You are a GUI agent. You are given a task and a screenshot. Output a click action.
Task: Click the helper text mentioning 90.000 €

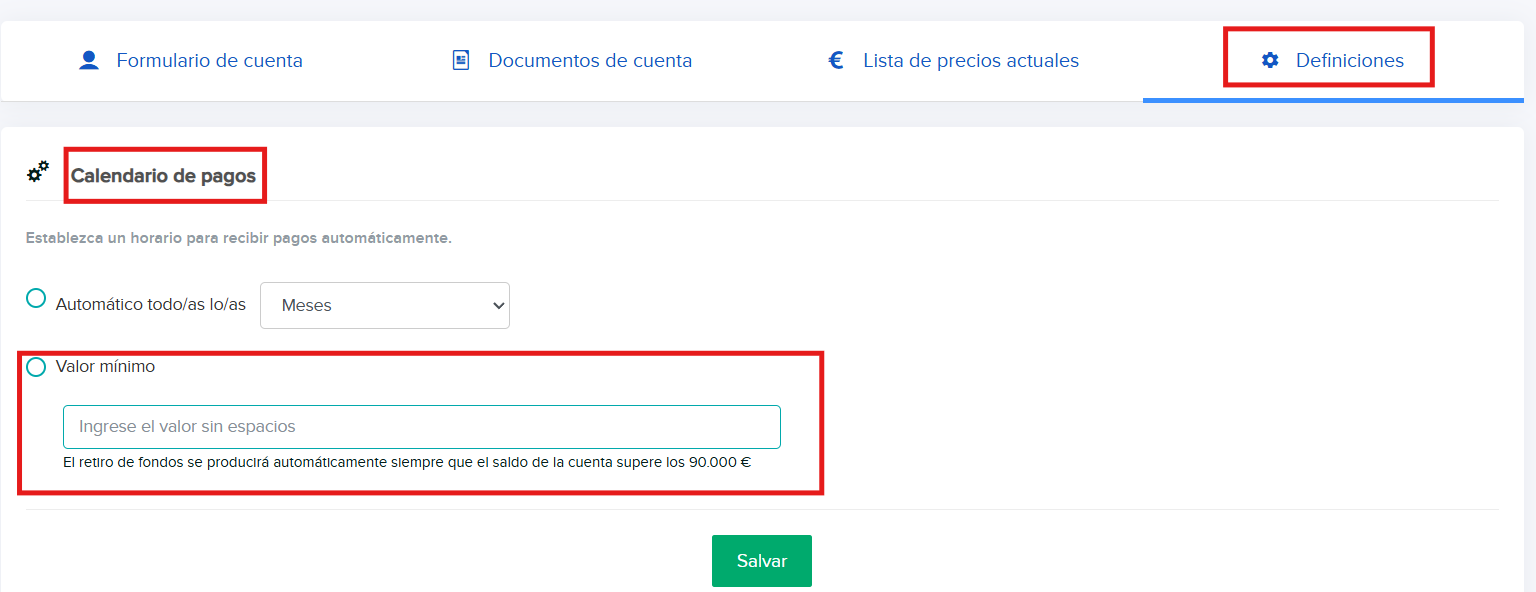406,464
